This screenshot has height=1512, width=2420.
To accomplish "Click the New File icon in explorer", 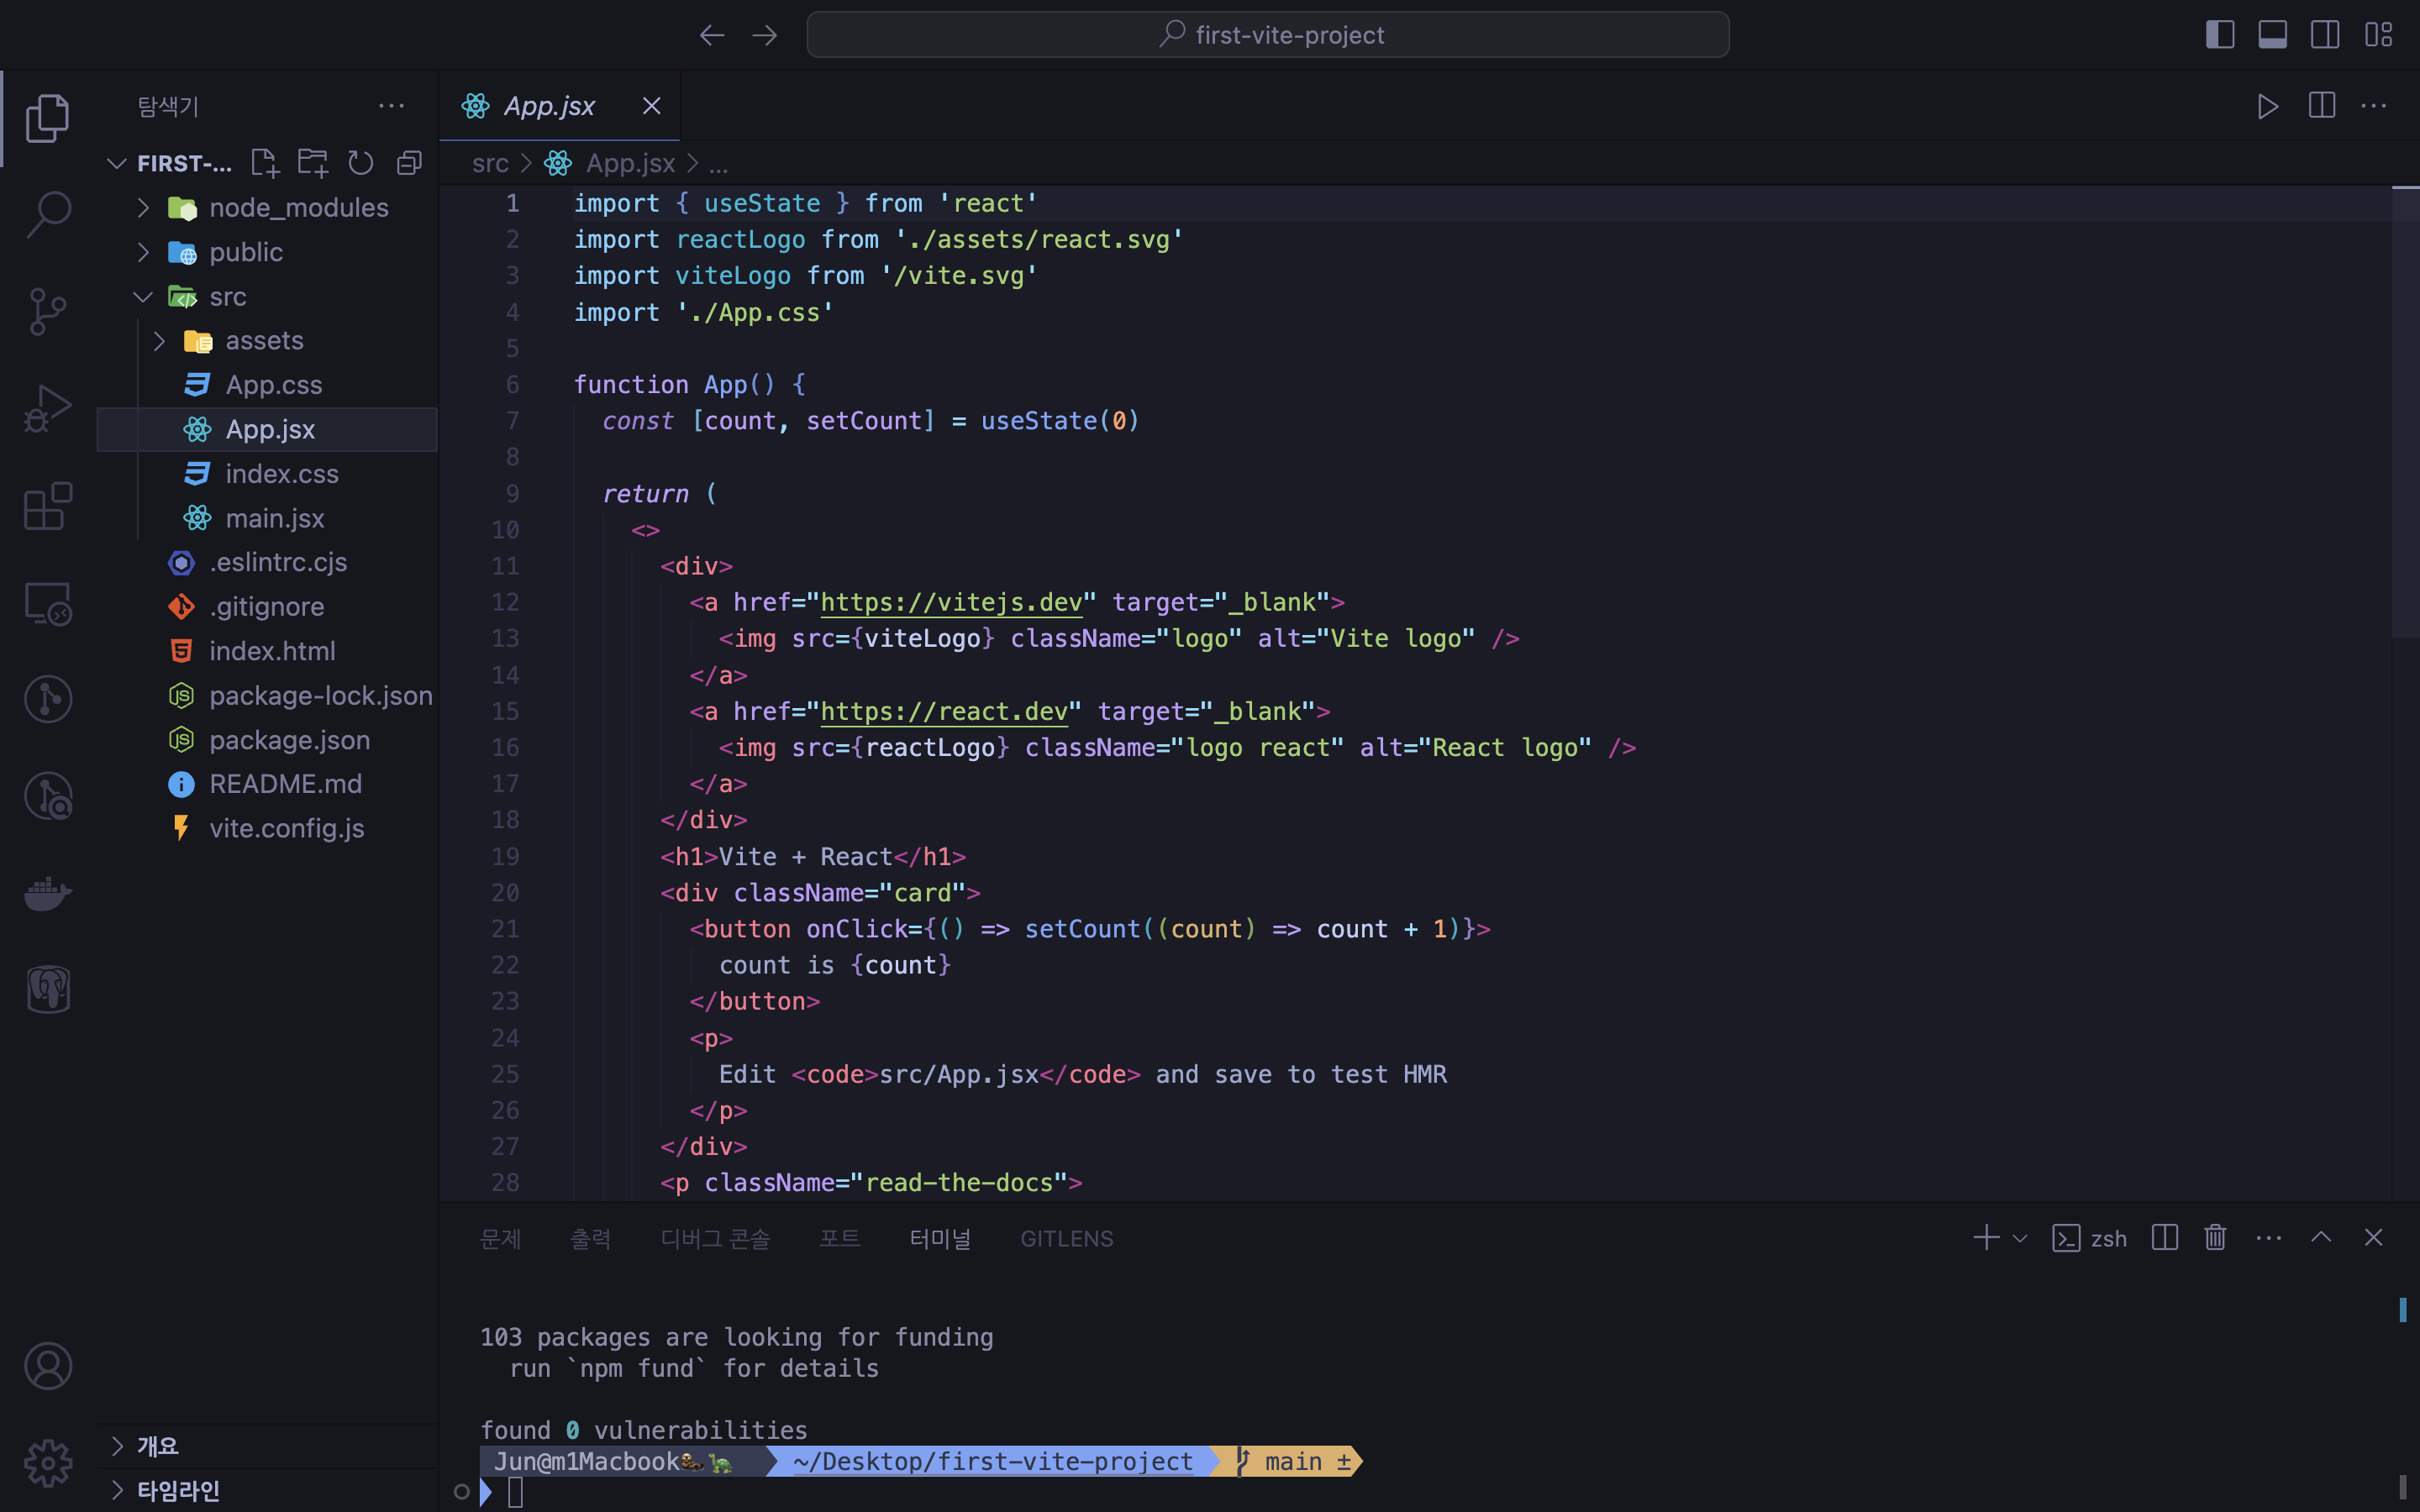I will click(x=264, y=163).
